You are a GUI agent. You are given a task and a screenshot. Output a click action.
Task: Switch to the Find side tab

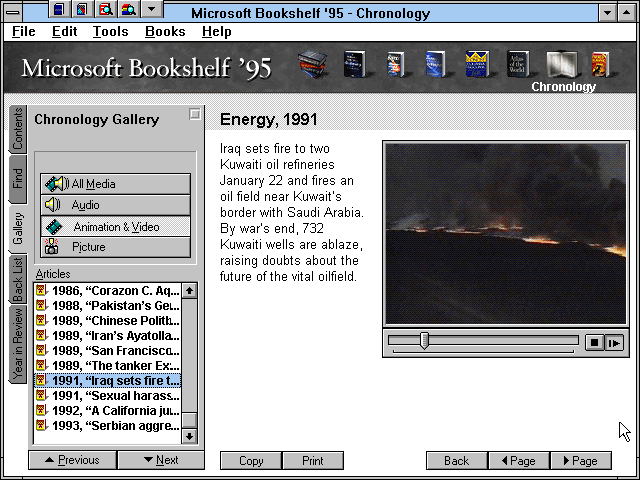[x=18, y=178]
